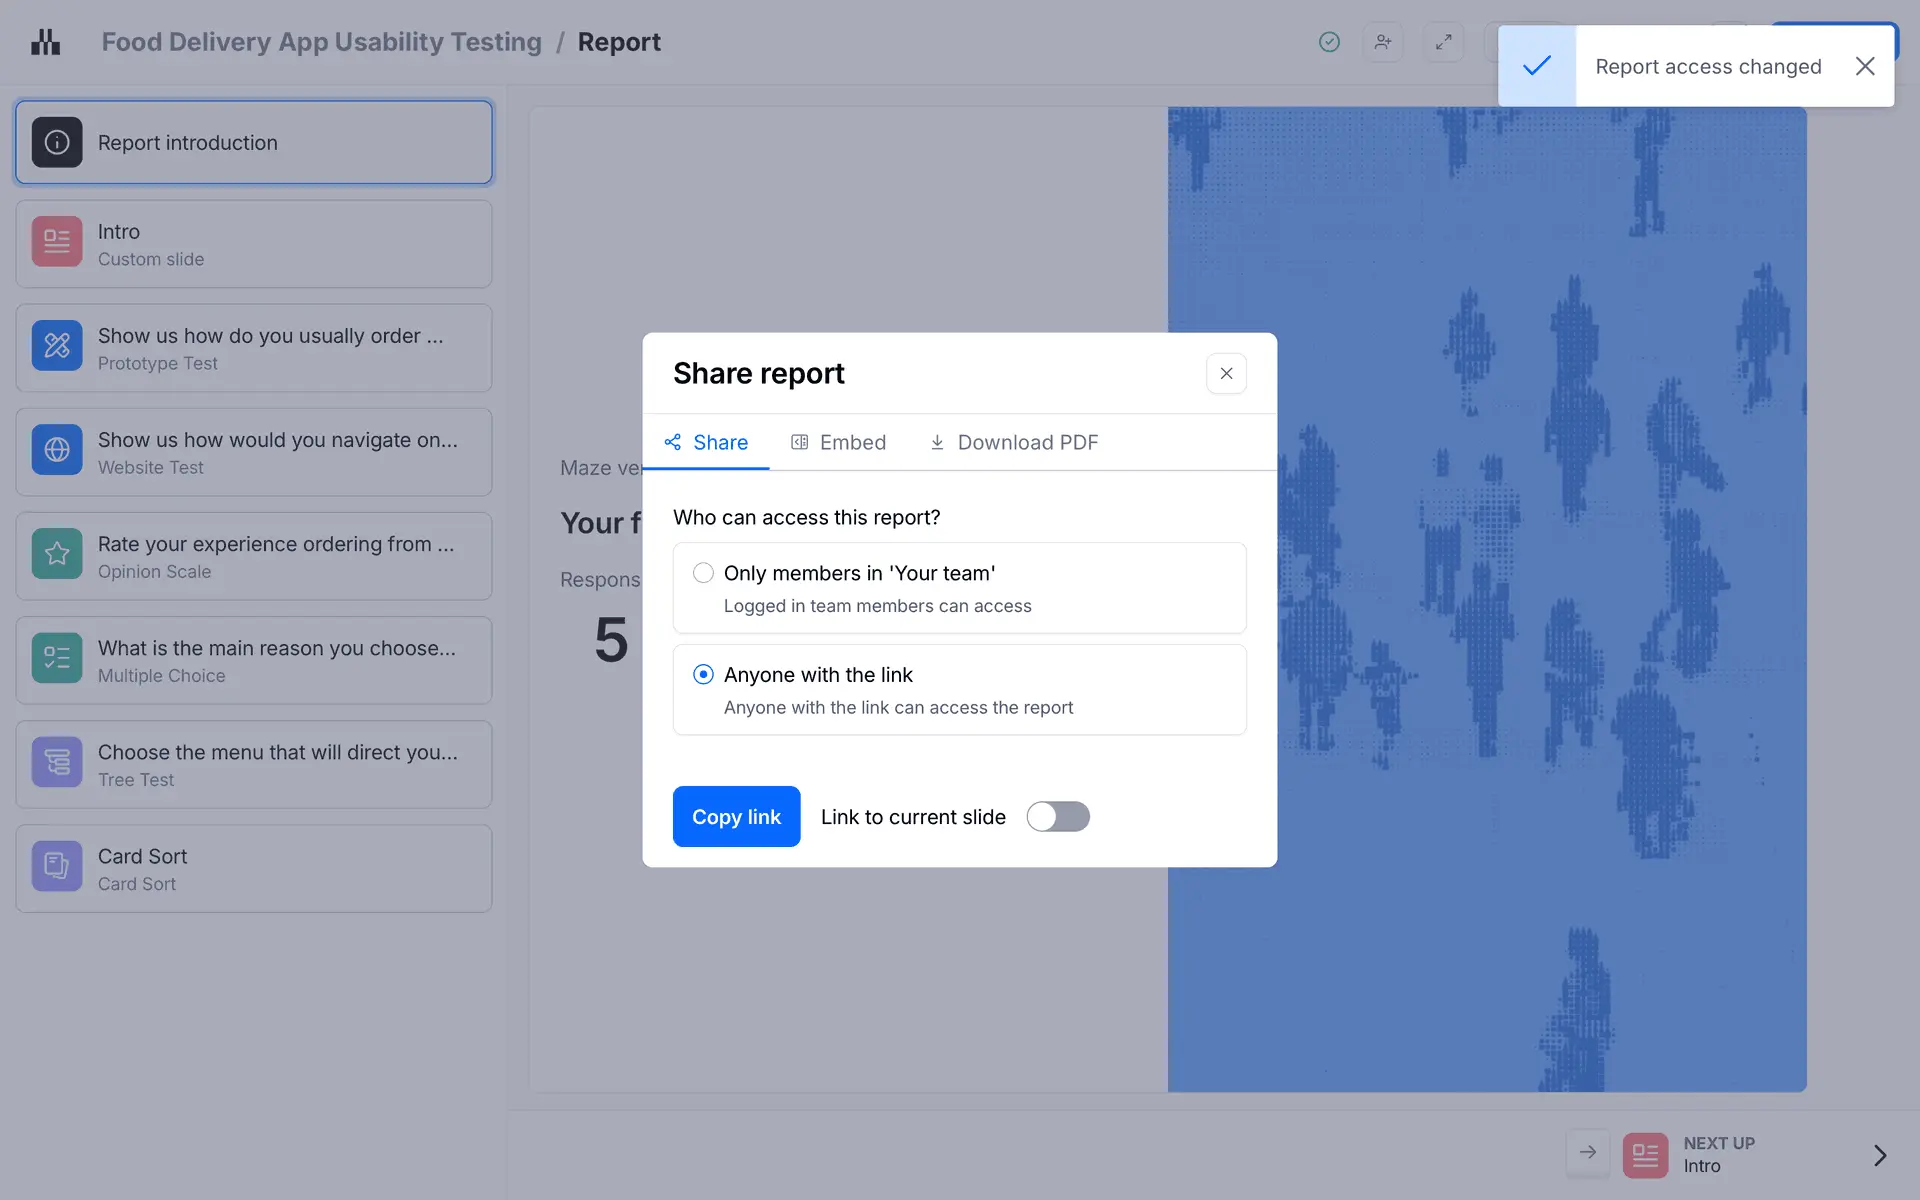The width and height of the screenshot is (1920, 1200).
Task: Click the Card Sort slide icon
Action: pyautogui.click(x=57, y=866)
